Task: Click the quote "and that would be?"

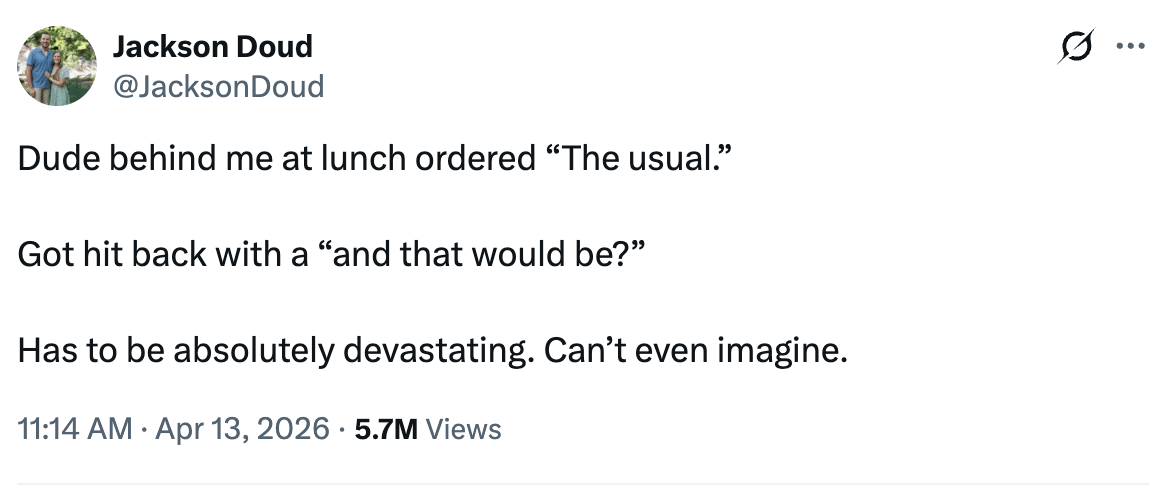Action: 482,255
